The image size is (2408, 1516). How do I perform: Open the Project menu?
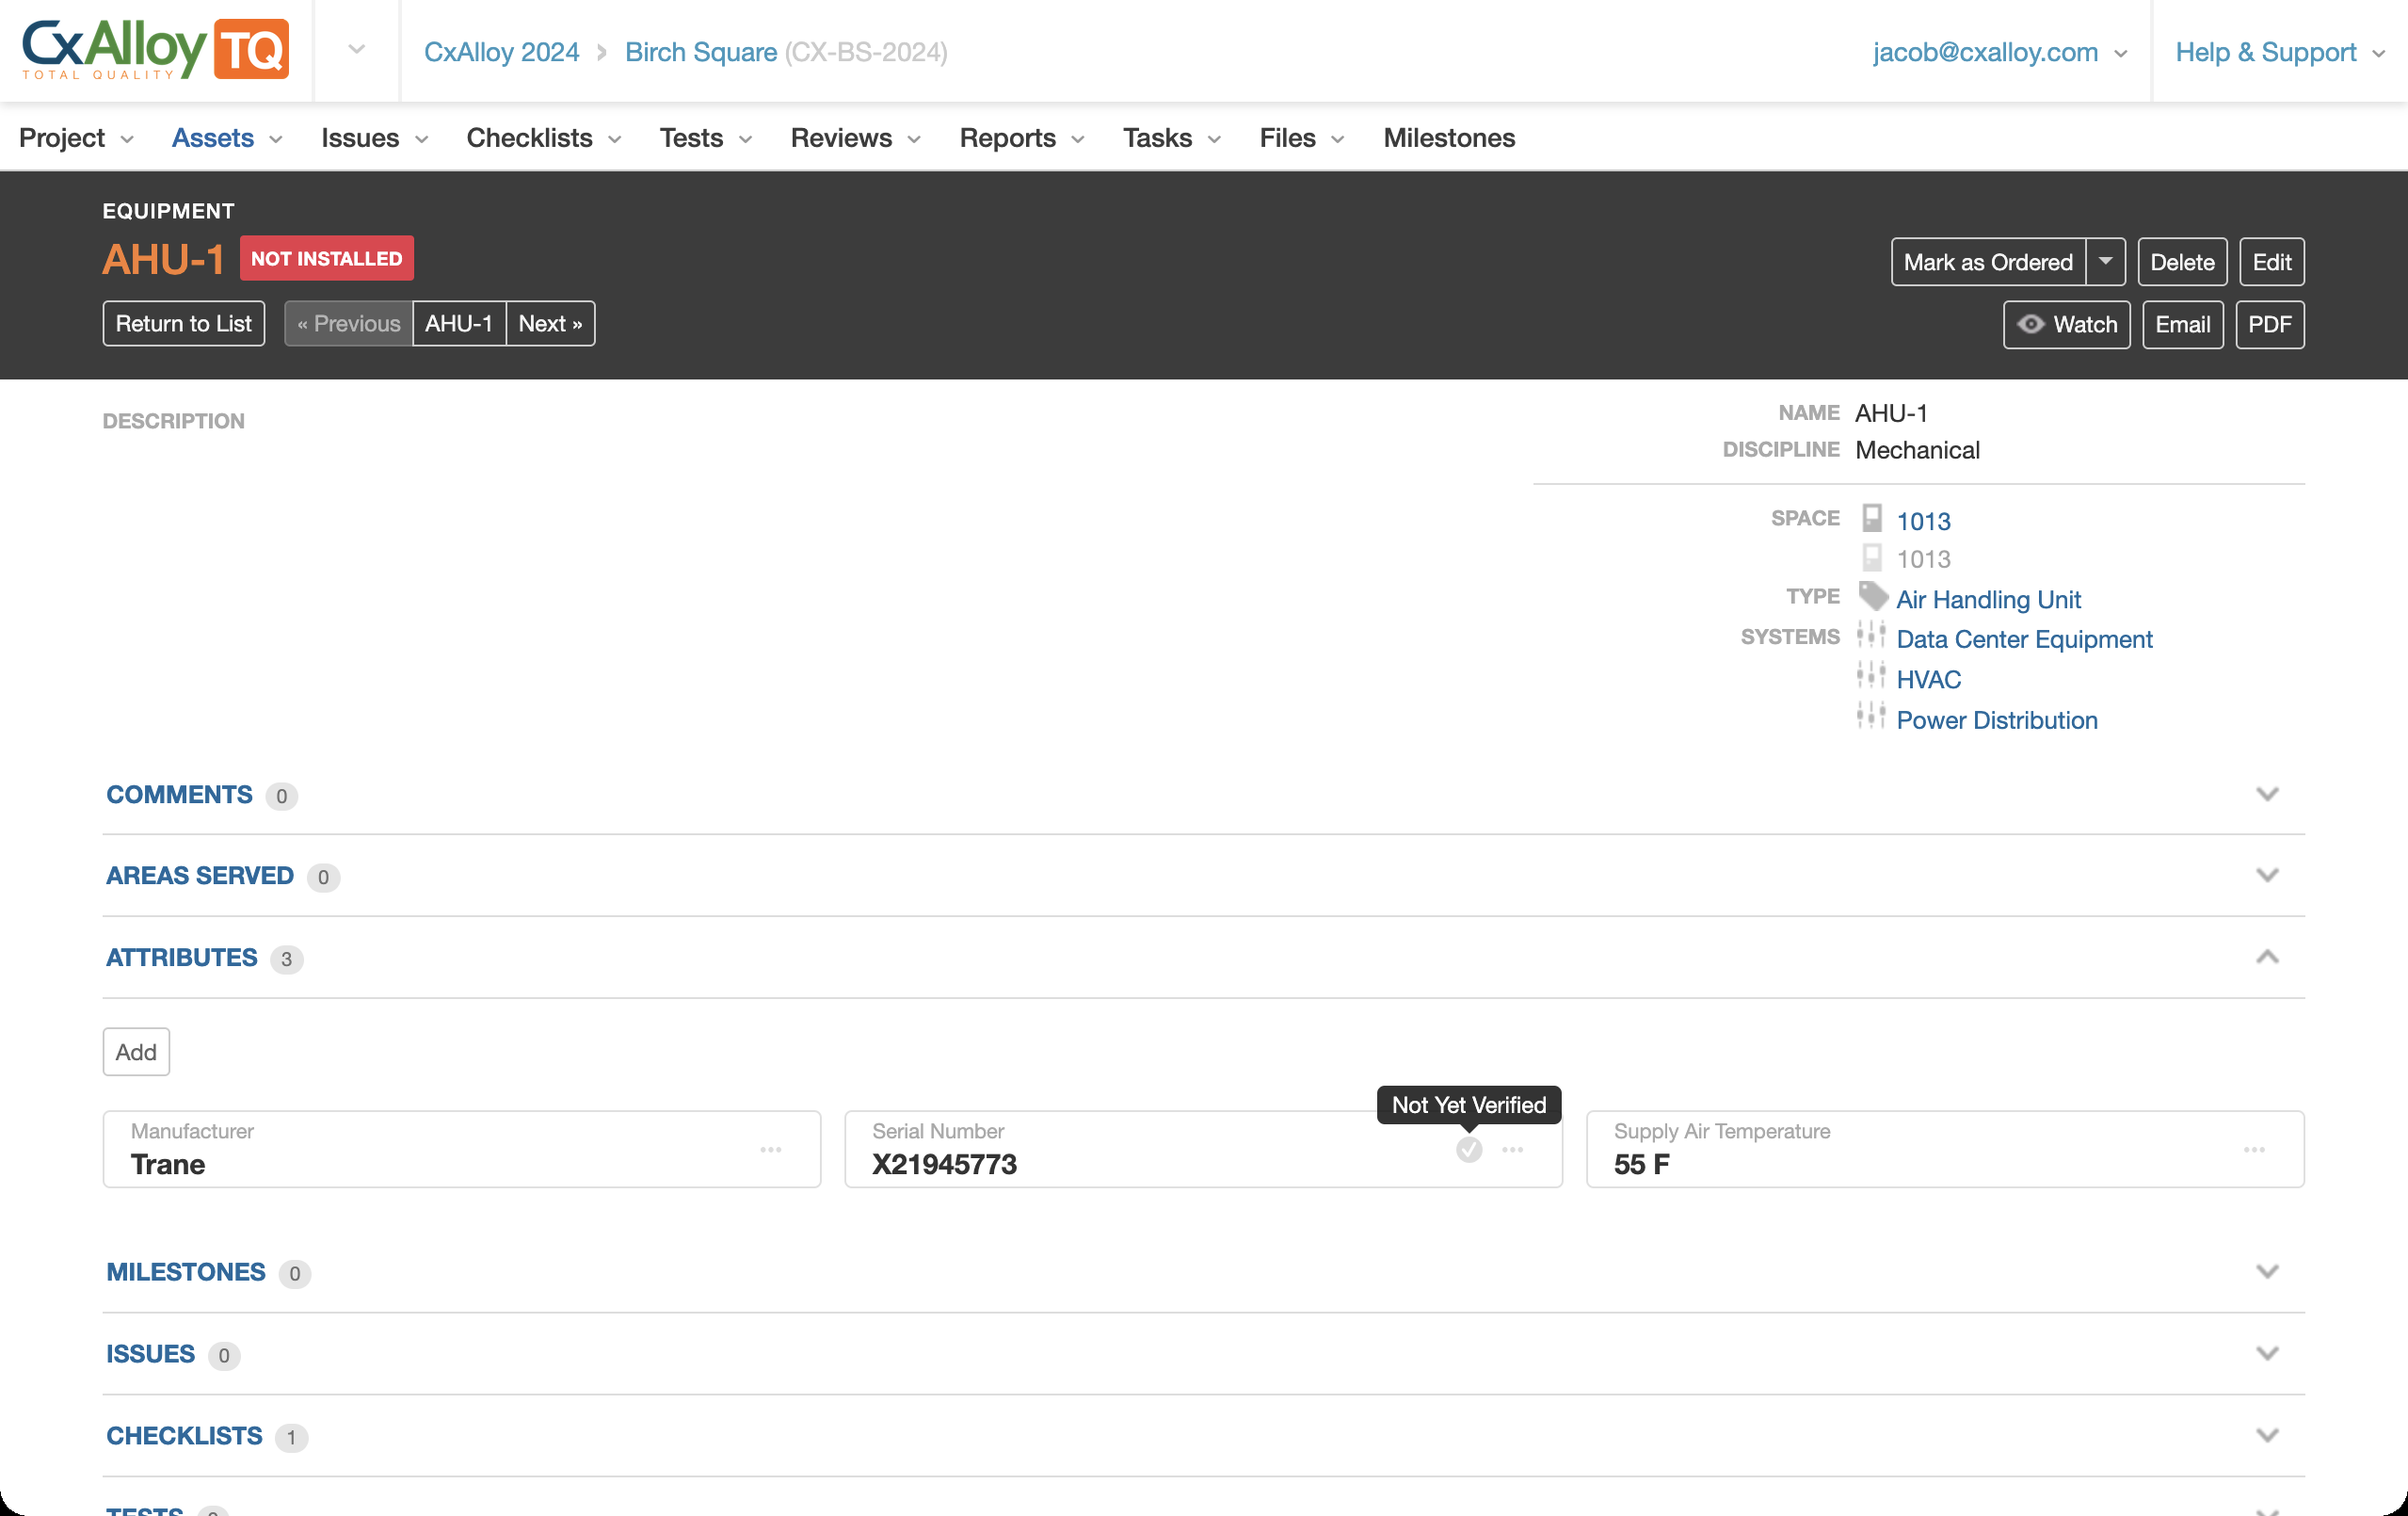pyautogui.click(x=76, y=138)
